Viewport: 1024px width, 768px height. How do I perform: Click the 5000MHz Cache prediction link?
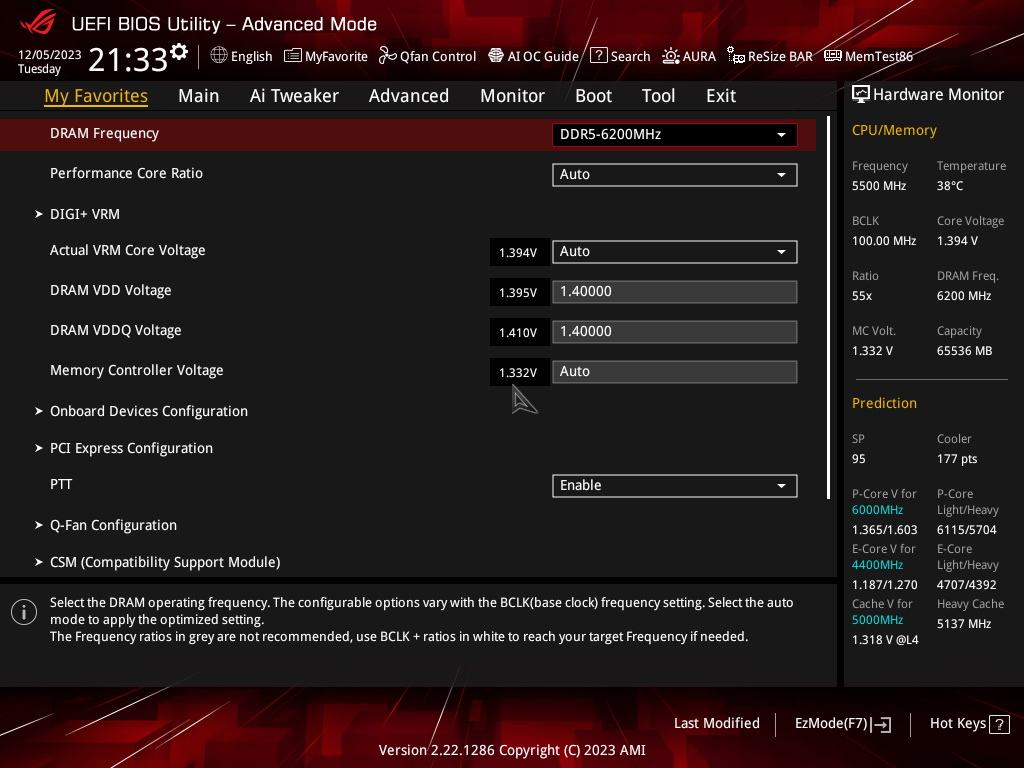(x=877, y=619)
